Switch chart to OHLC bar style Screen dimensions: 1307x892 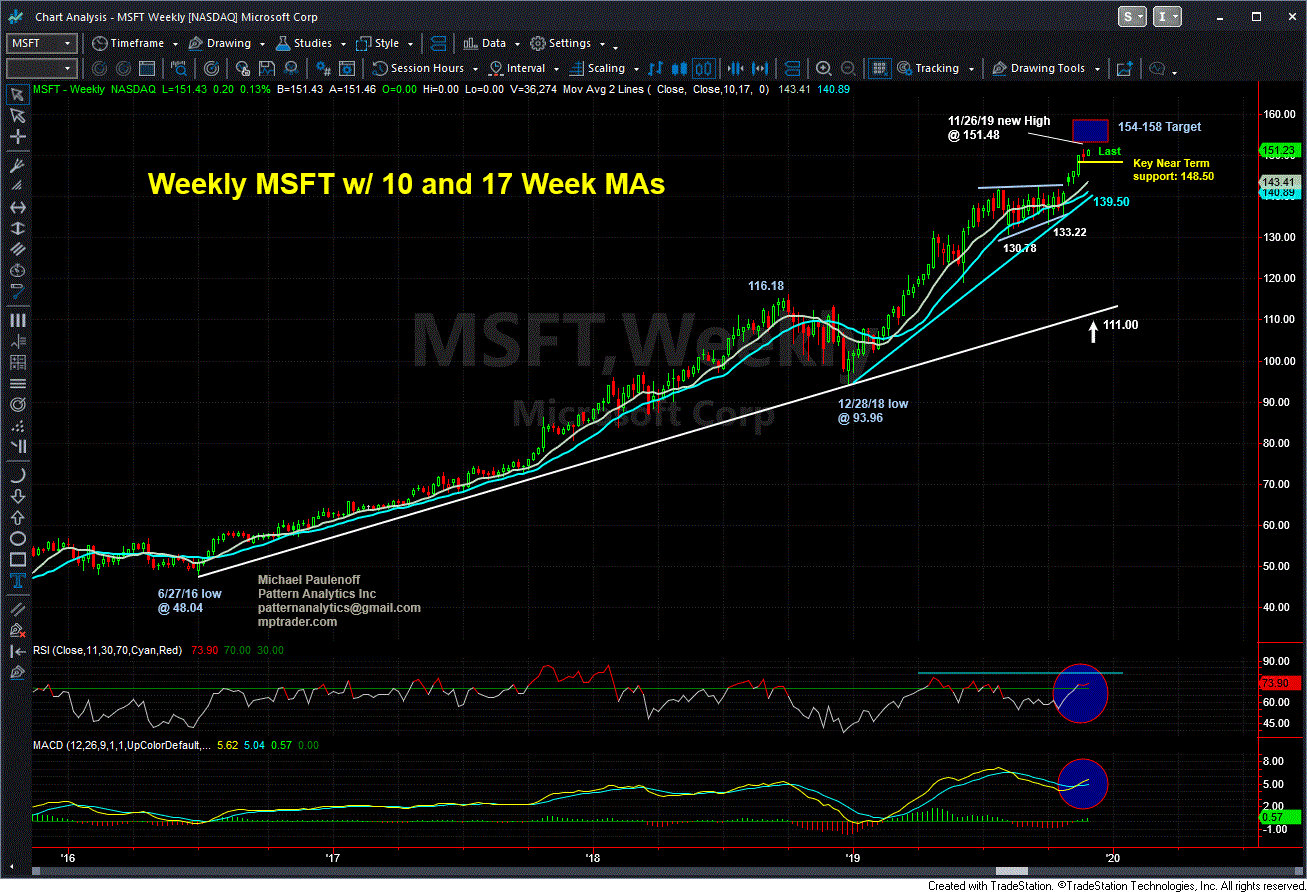click(656, 68)
